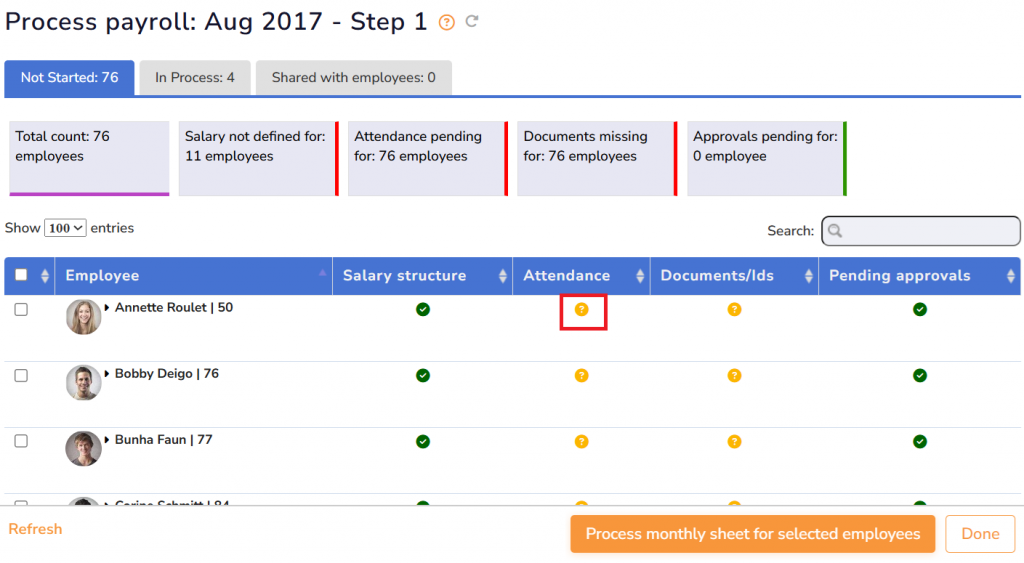
Task: Click Process monthly sheet for selected employees
Action: pos(752,534)
